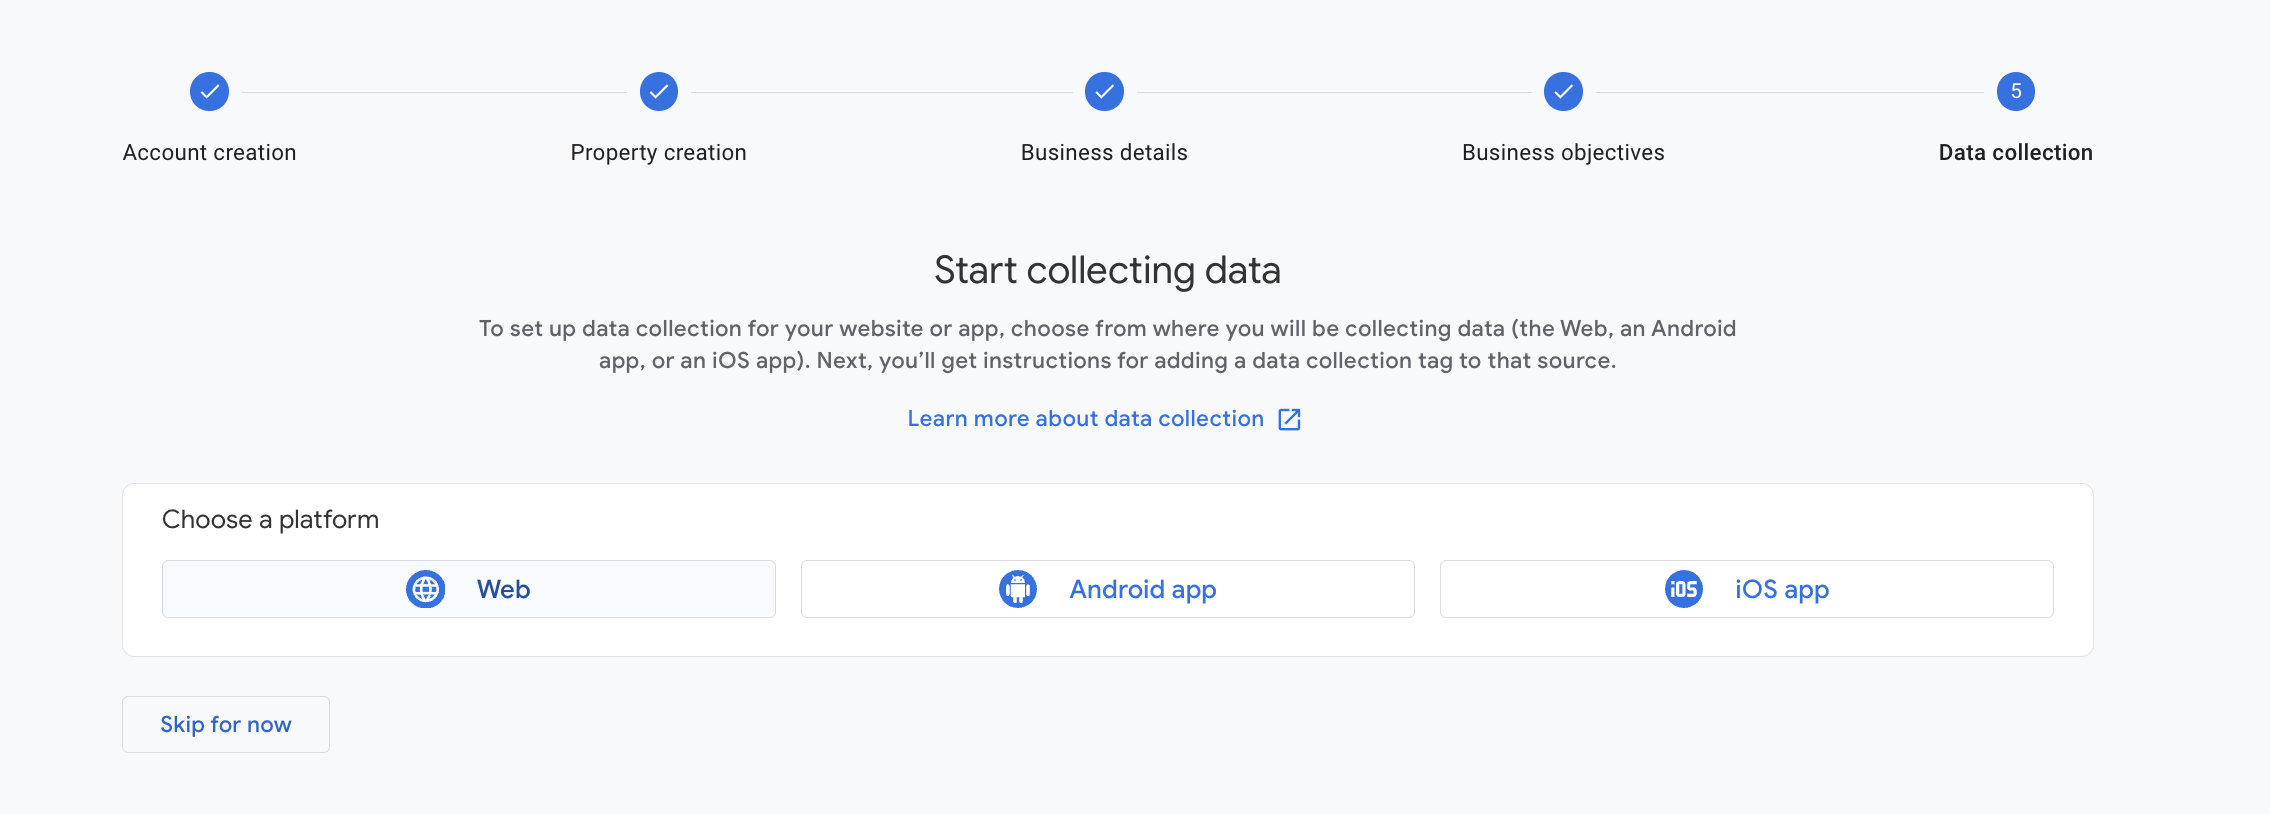This screenshot has height=814, width=2270.
Task: Click the Business objectives checkmark icon
Action: (1563, 92)
